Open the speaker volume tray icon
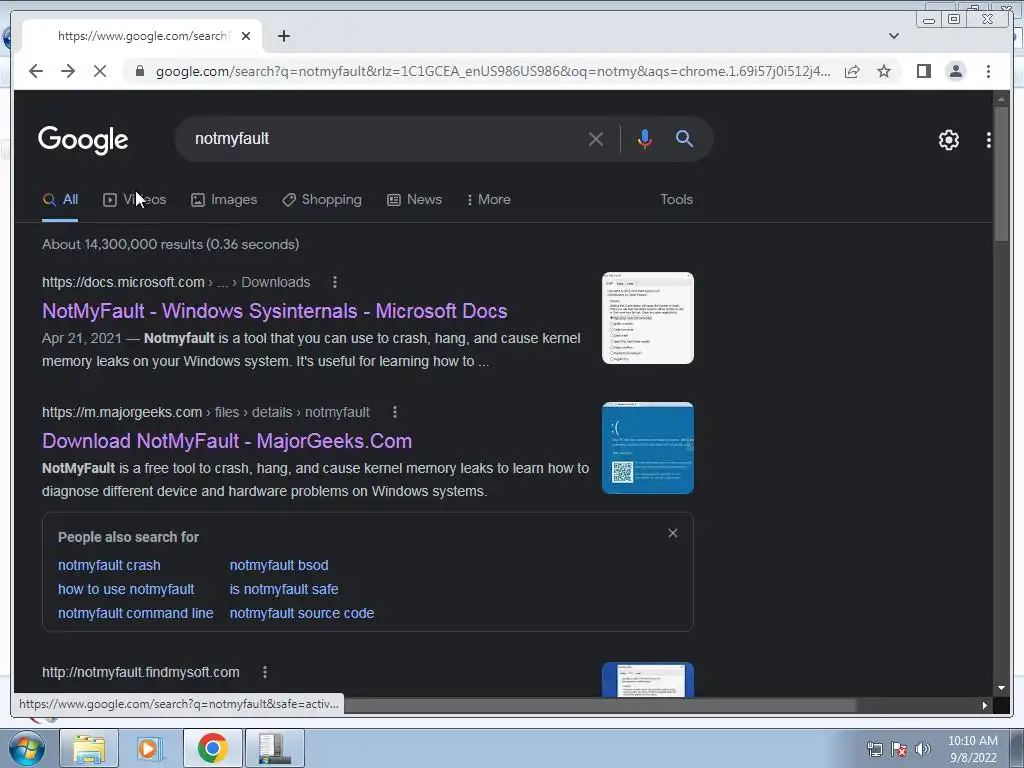The image size is (1024, 768). tap(923, 749)
